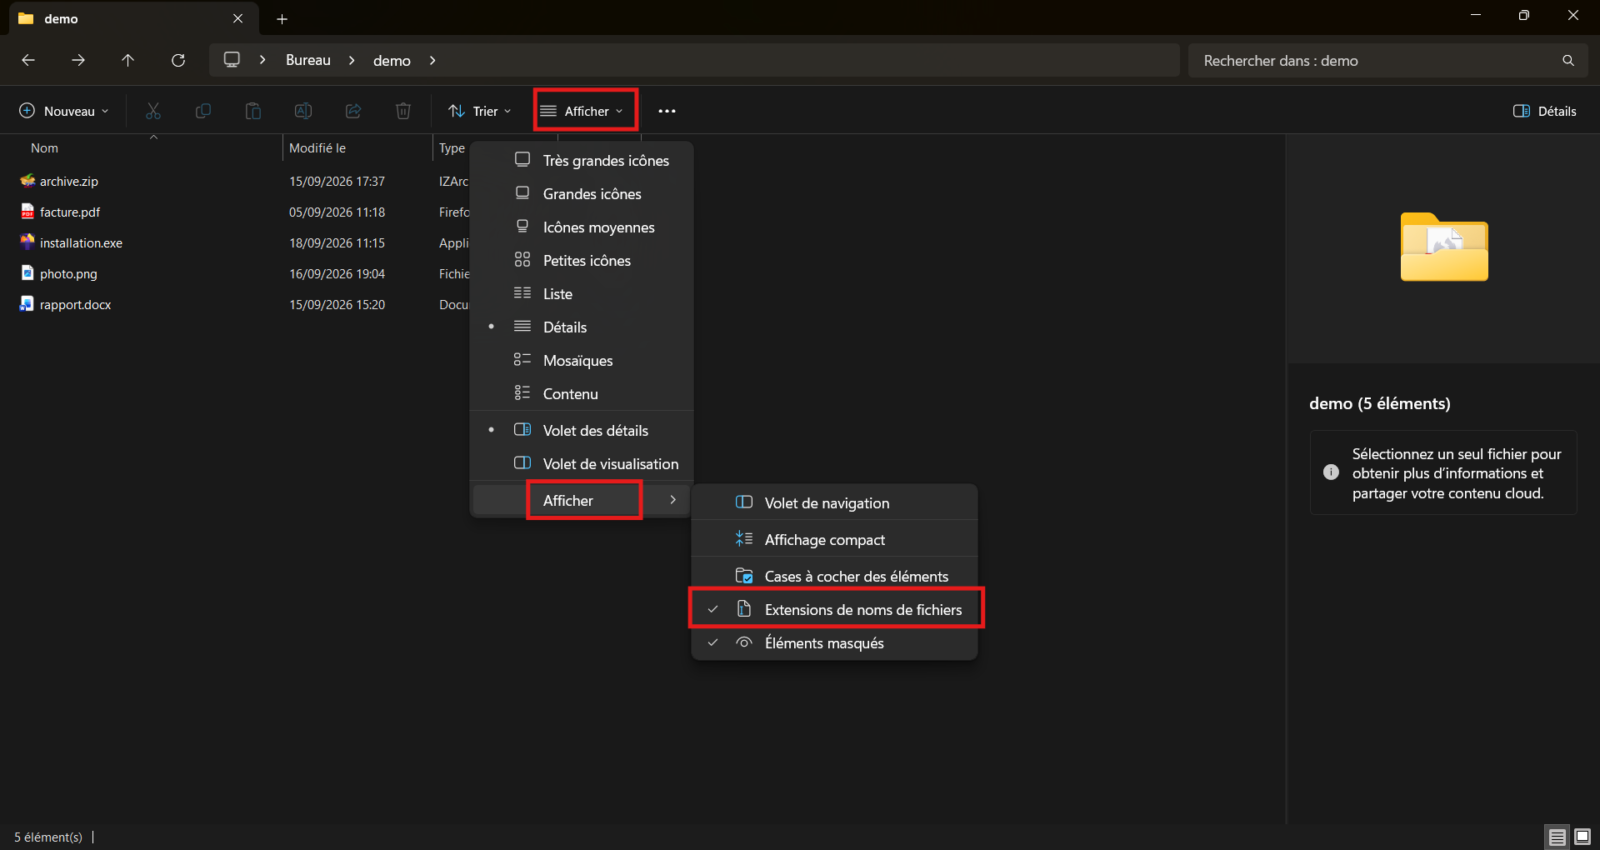Screen dimensions: 1600x850
Task: Expand chevron before Bureau in address bar
Action: pos(262,60)
